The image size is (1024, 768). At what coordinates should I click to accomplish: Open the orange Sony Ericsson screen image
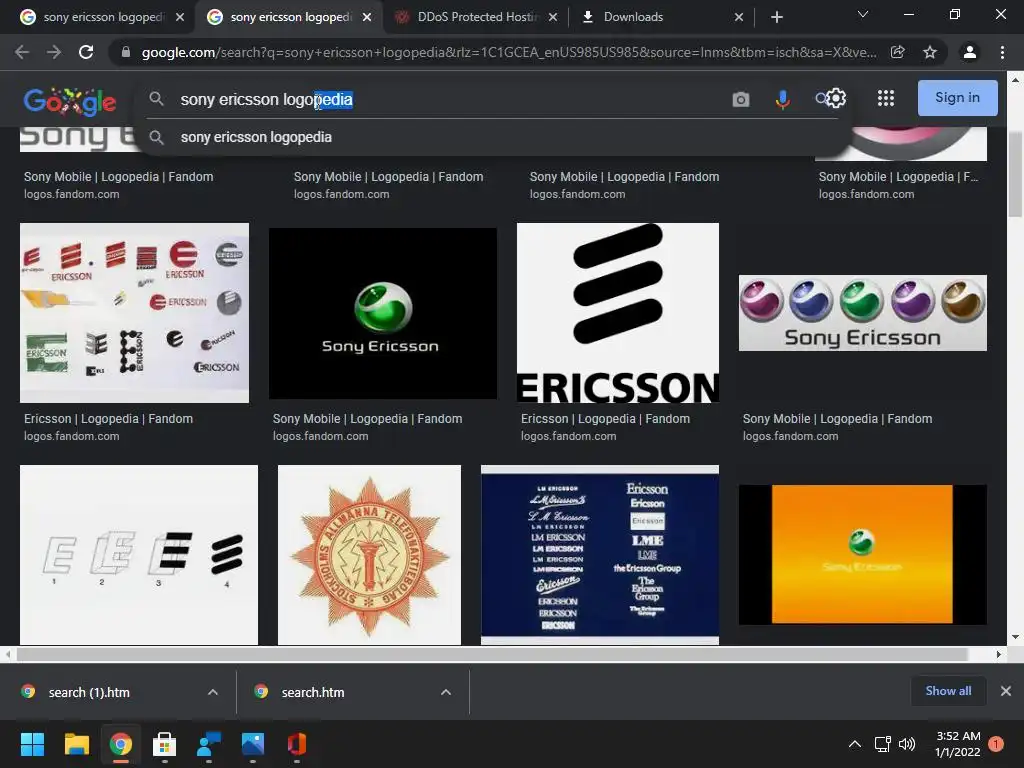tap(863, 554)
